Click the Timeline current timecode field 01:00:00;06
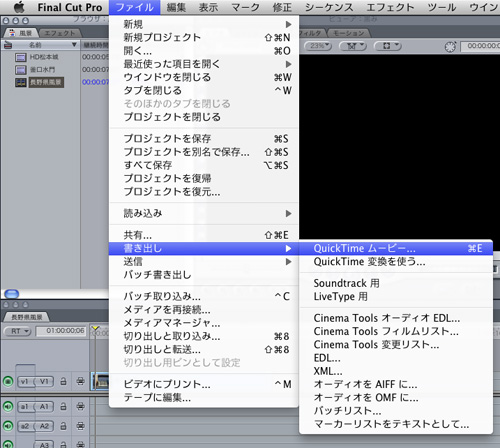Image resolution: width=500 pixels, height=448 pixels. 61,331
